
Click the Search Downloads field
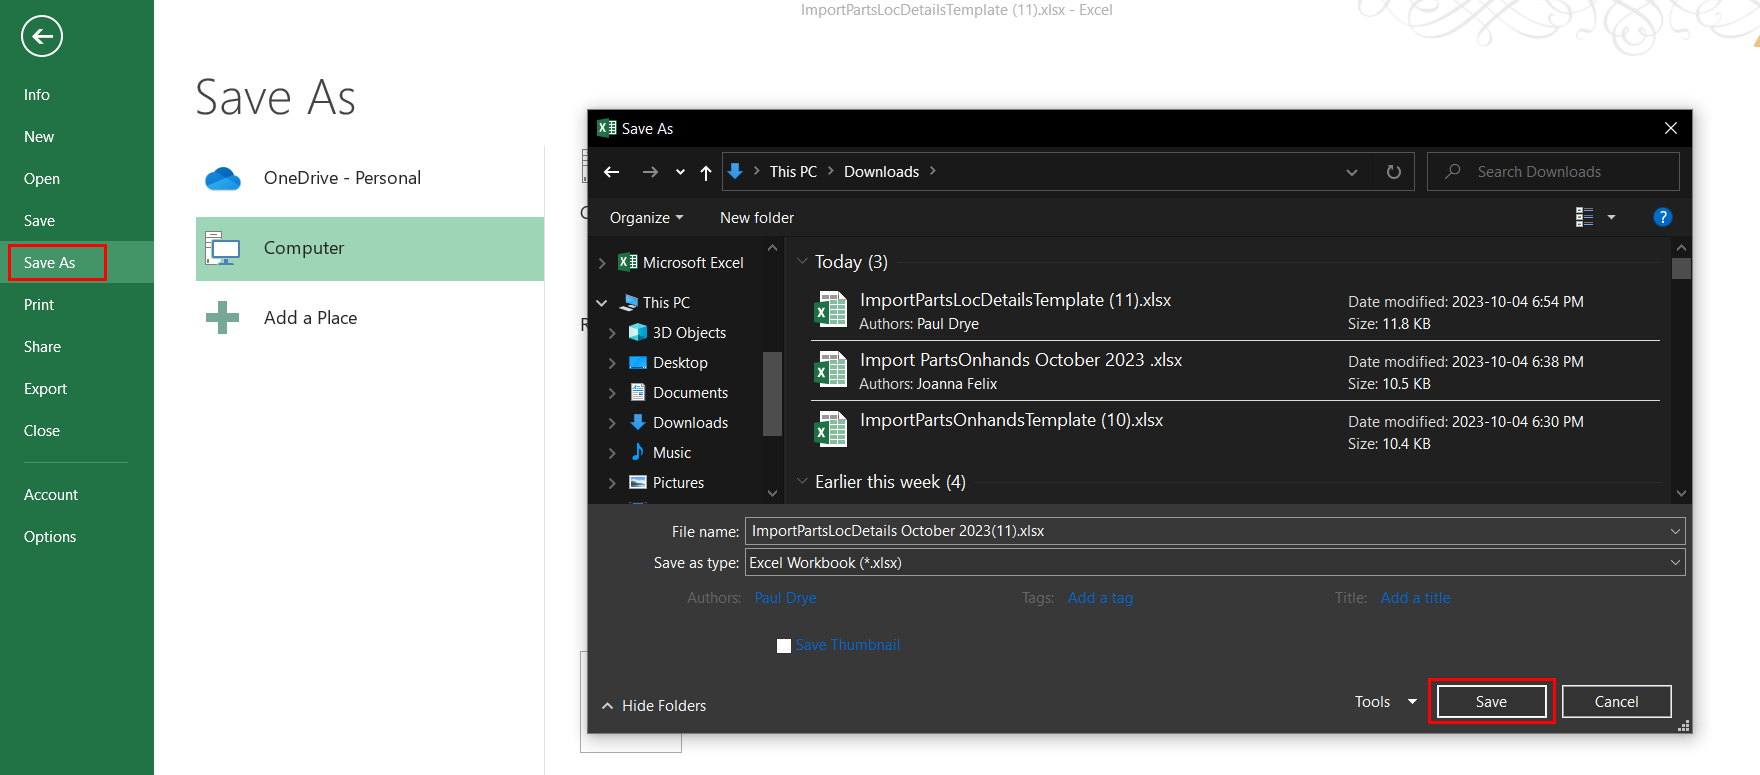coord(1553,172)
